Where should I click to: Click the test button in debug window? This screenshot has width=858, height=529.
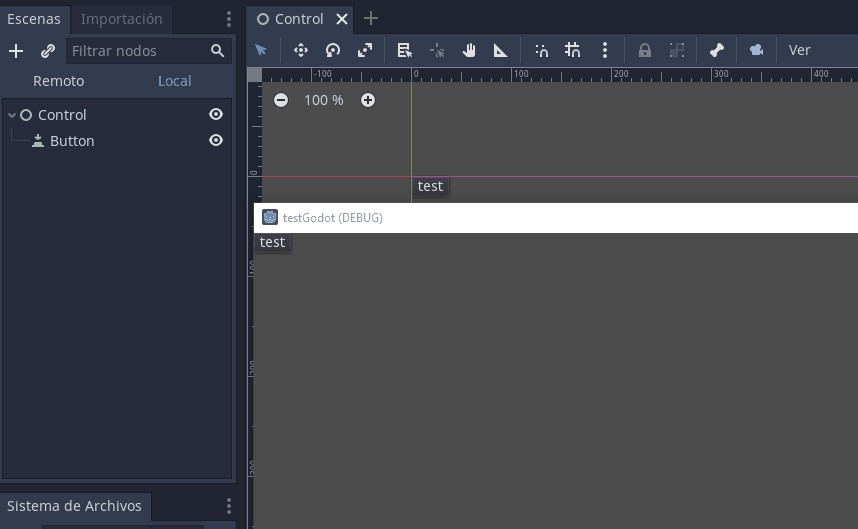pyautogui.click(x=273, y=242)
